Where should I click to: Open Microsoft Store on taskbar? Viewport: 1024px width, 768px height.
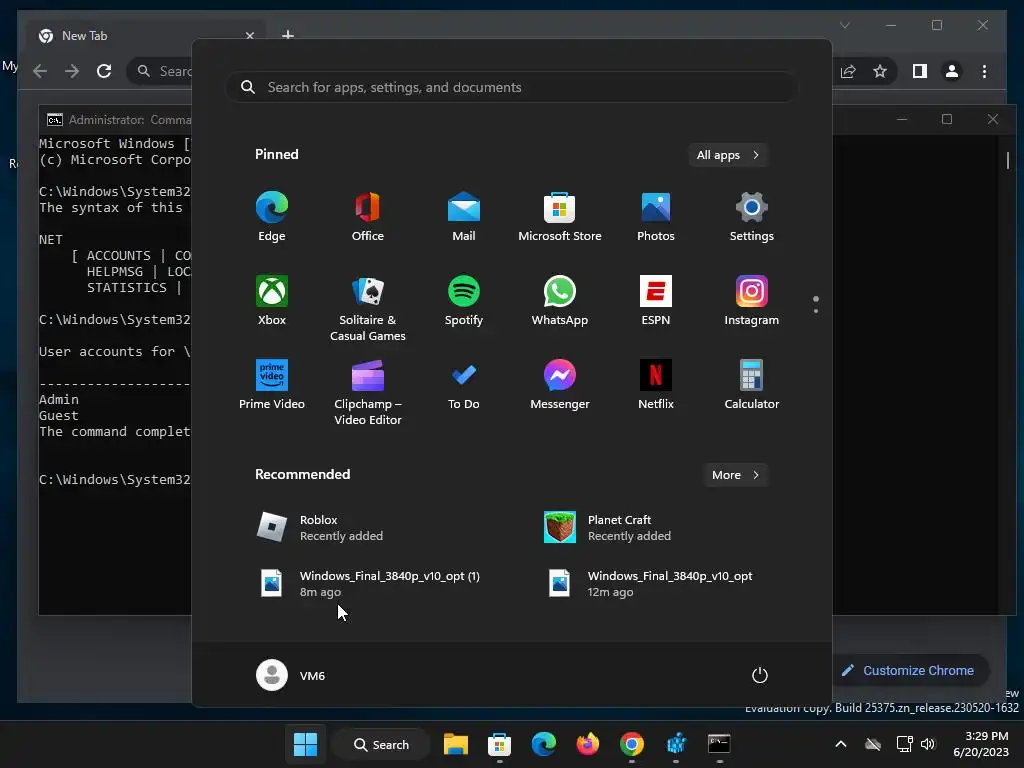pos(500,744)
